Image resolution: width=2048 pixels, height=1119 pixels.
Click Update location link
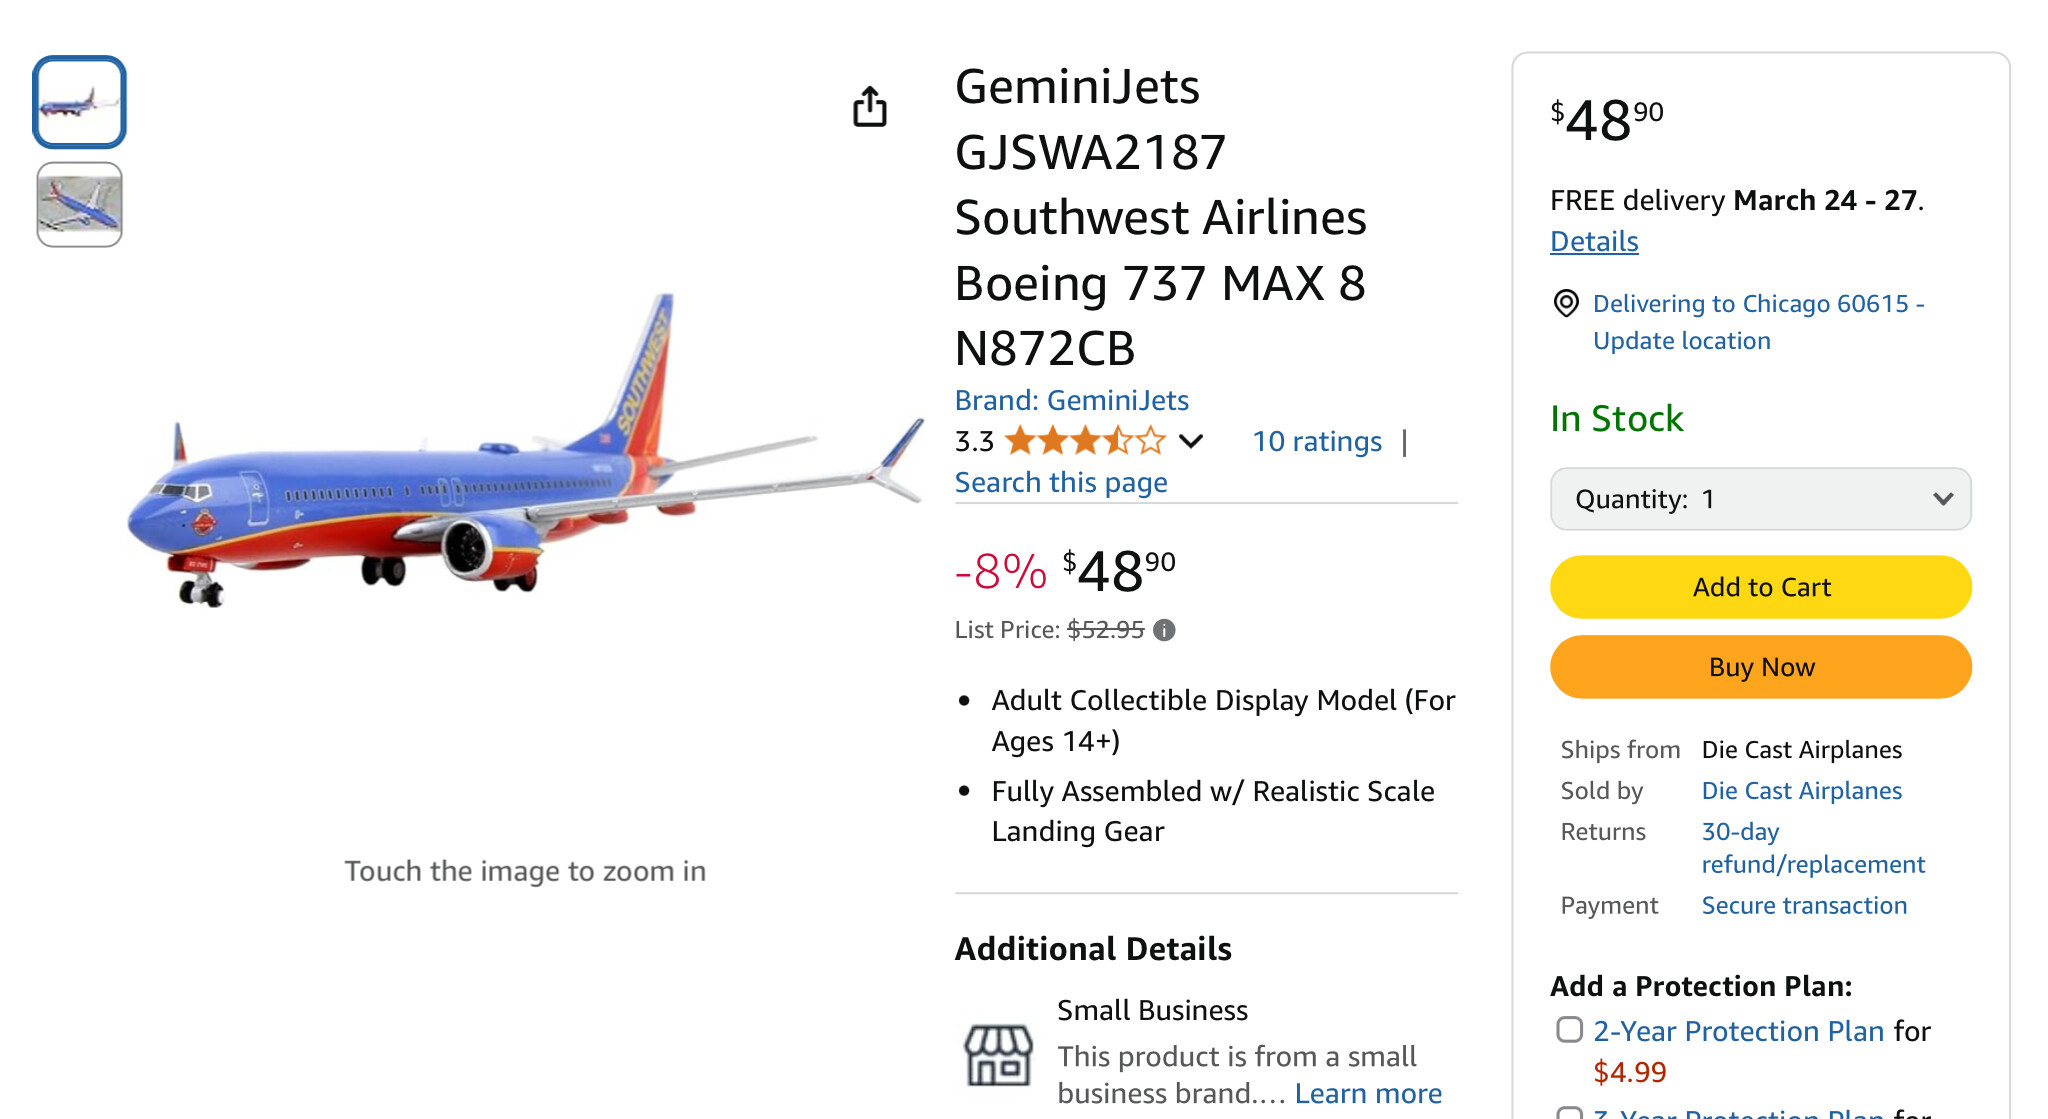click(1681, 341)
